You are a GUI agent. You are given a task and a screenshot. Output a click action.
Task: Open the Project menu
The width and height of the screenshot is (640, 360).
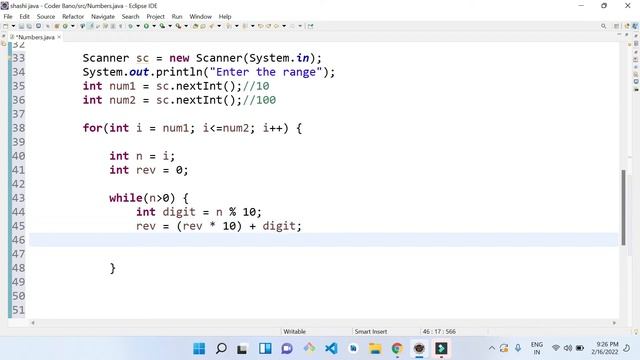[x=155, y=16]
